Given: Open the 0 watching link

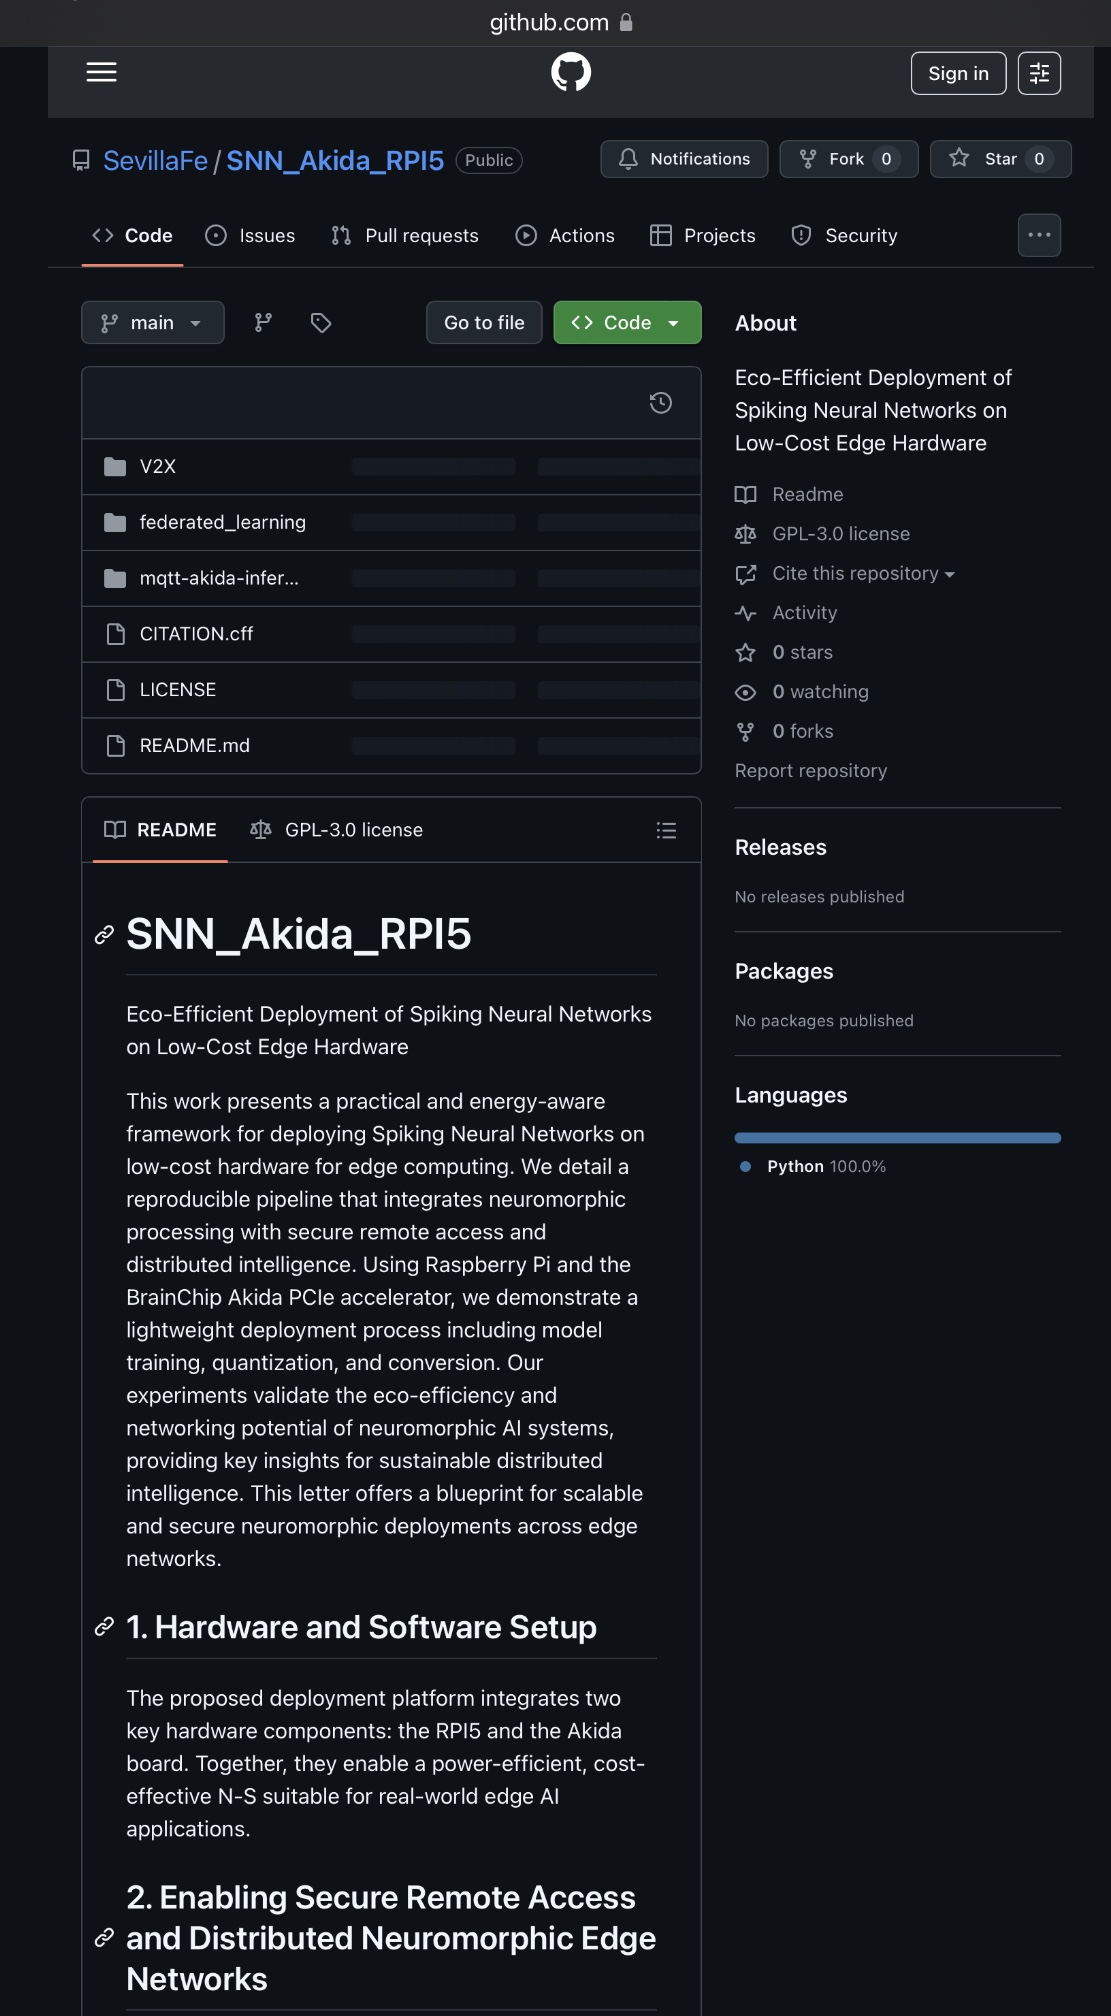Looking at the screenshot, I should 819,692.
